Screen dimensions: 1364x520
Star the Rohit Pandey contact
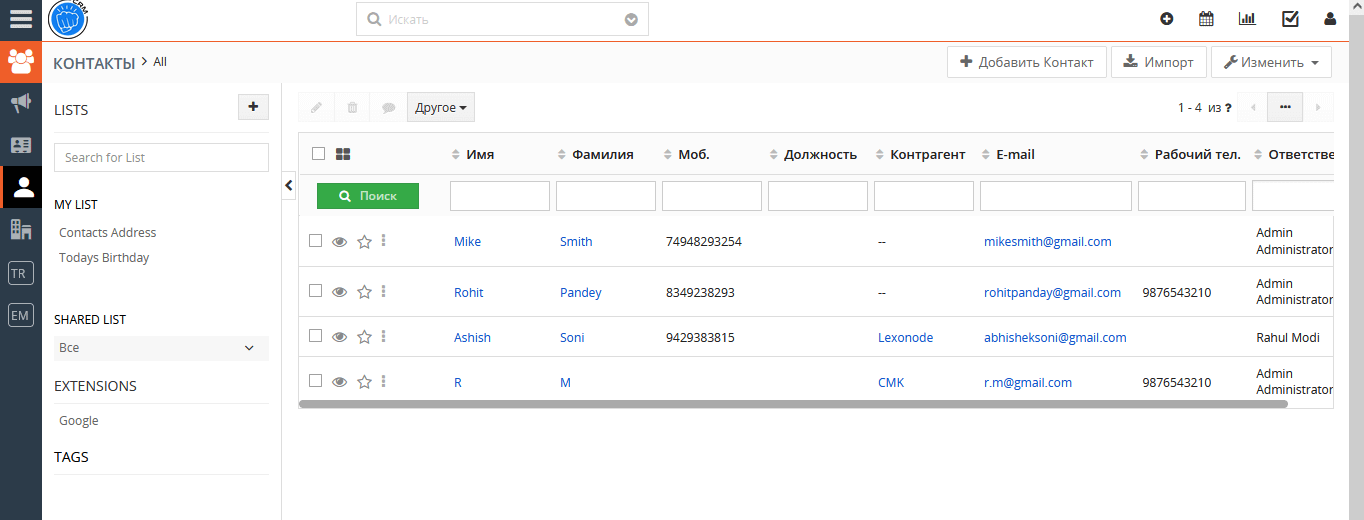click(x=364, y=292)
